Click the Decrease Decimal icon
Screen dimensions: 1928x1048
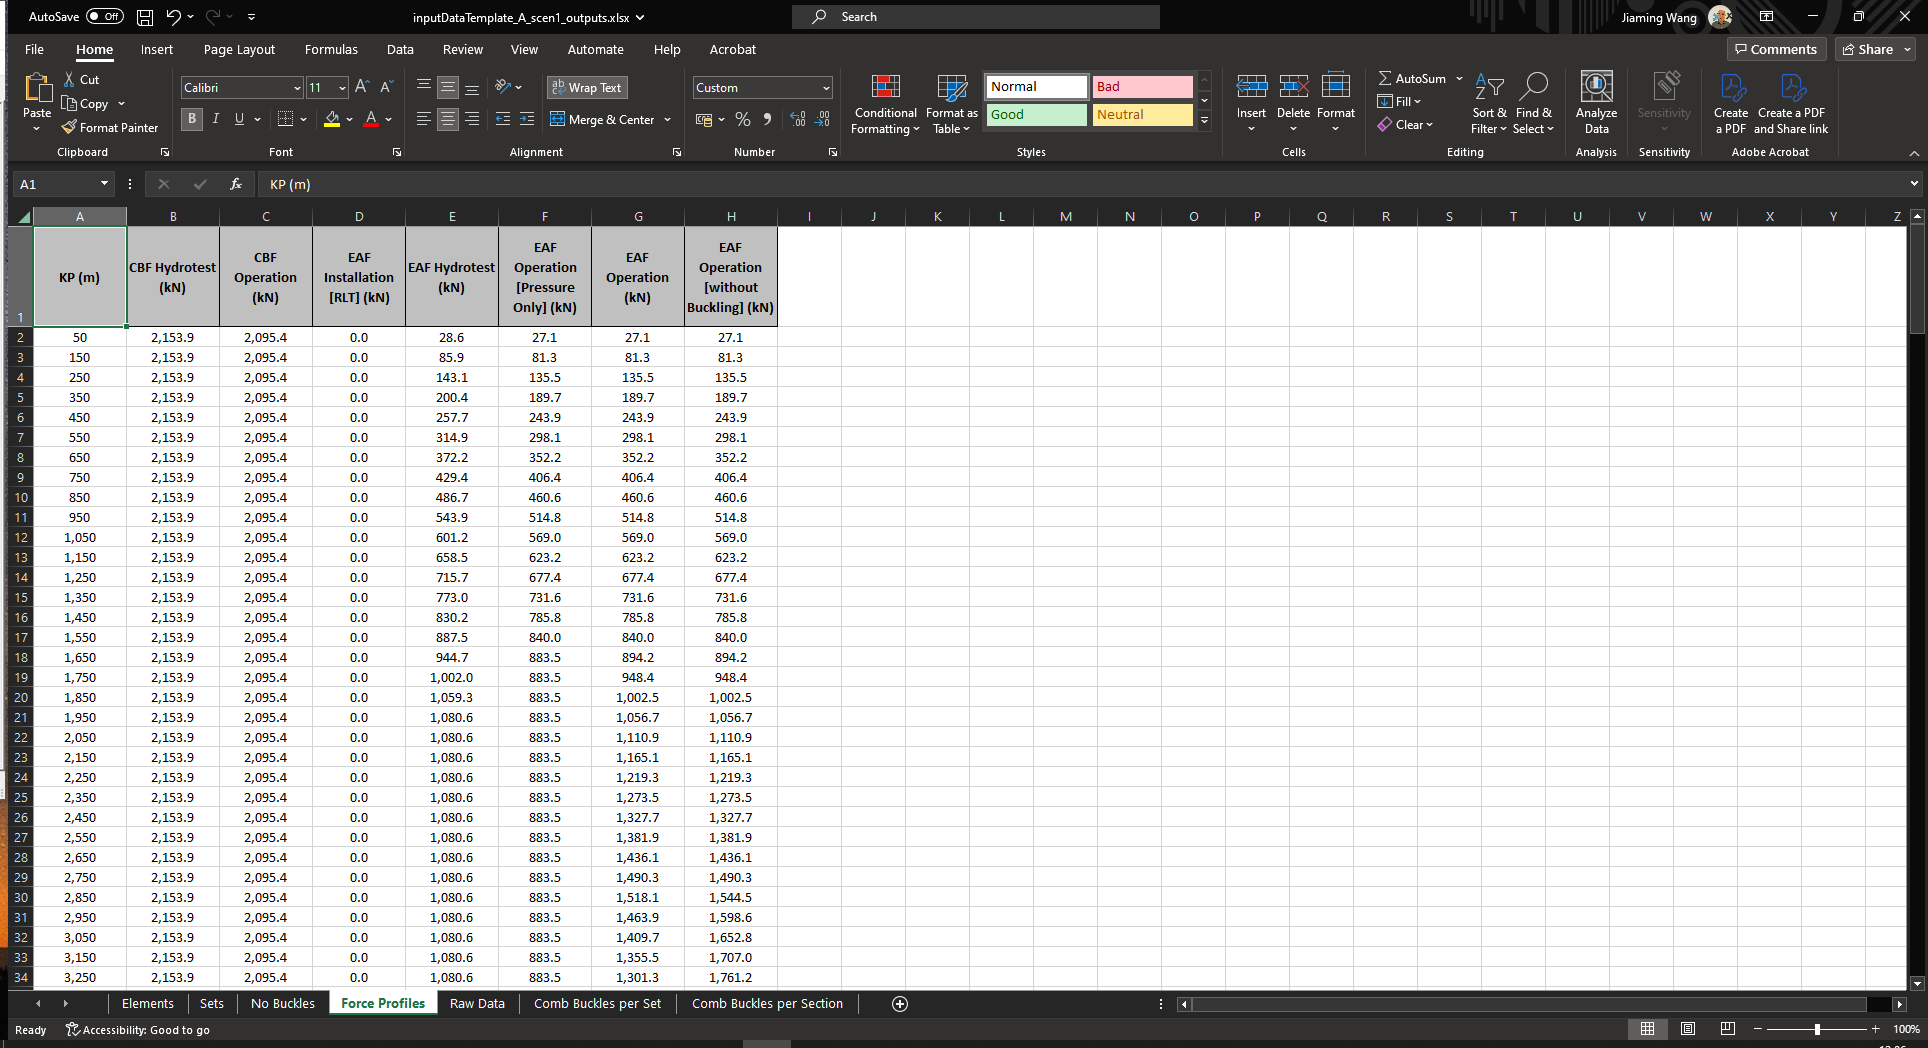822,119
